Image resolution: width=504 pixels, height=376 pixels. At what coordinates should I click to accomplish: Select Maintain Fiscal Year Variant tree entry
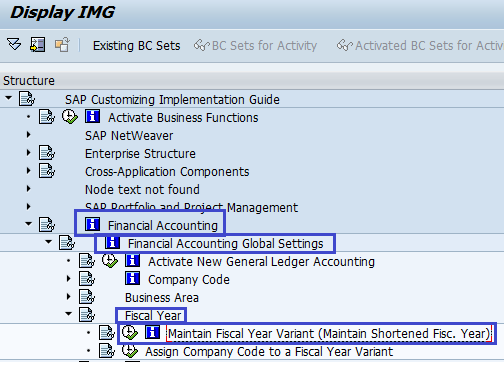click(329, 334)
